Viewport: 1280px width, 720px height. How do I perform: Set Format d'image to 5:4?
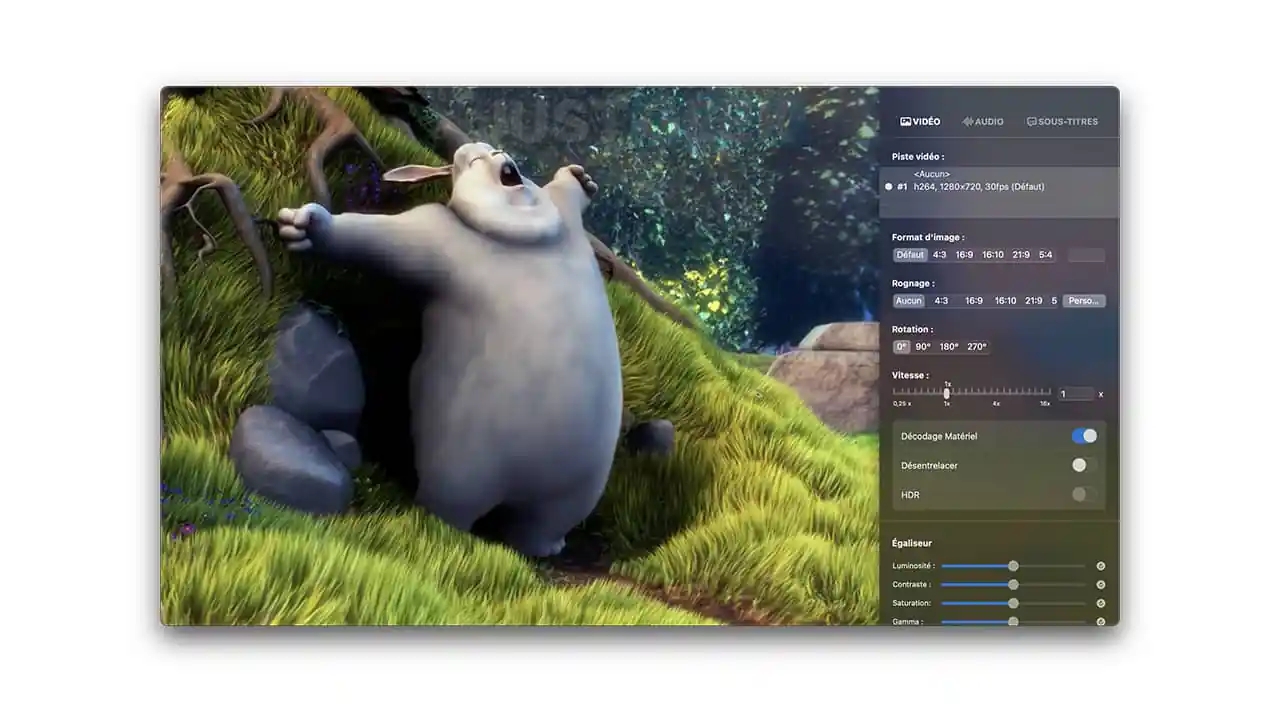pyautogui.click(x=1045, y=255)
